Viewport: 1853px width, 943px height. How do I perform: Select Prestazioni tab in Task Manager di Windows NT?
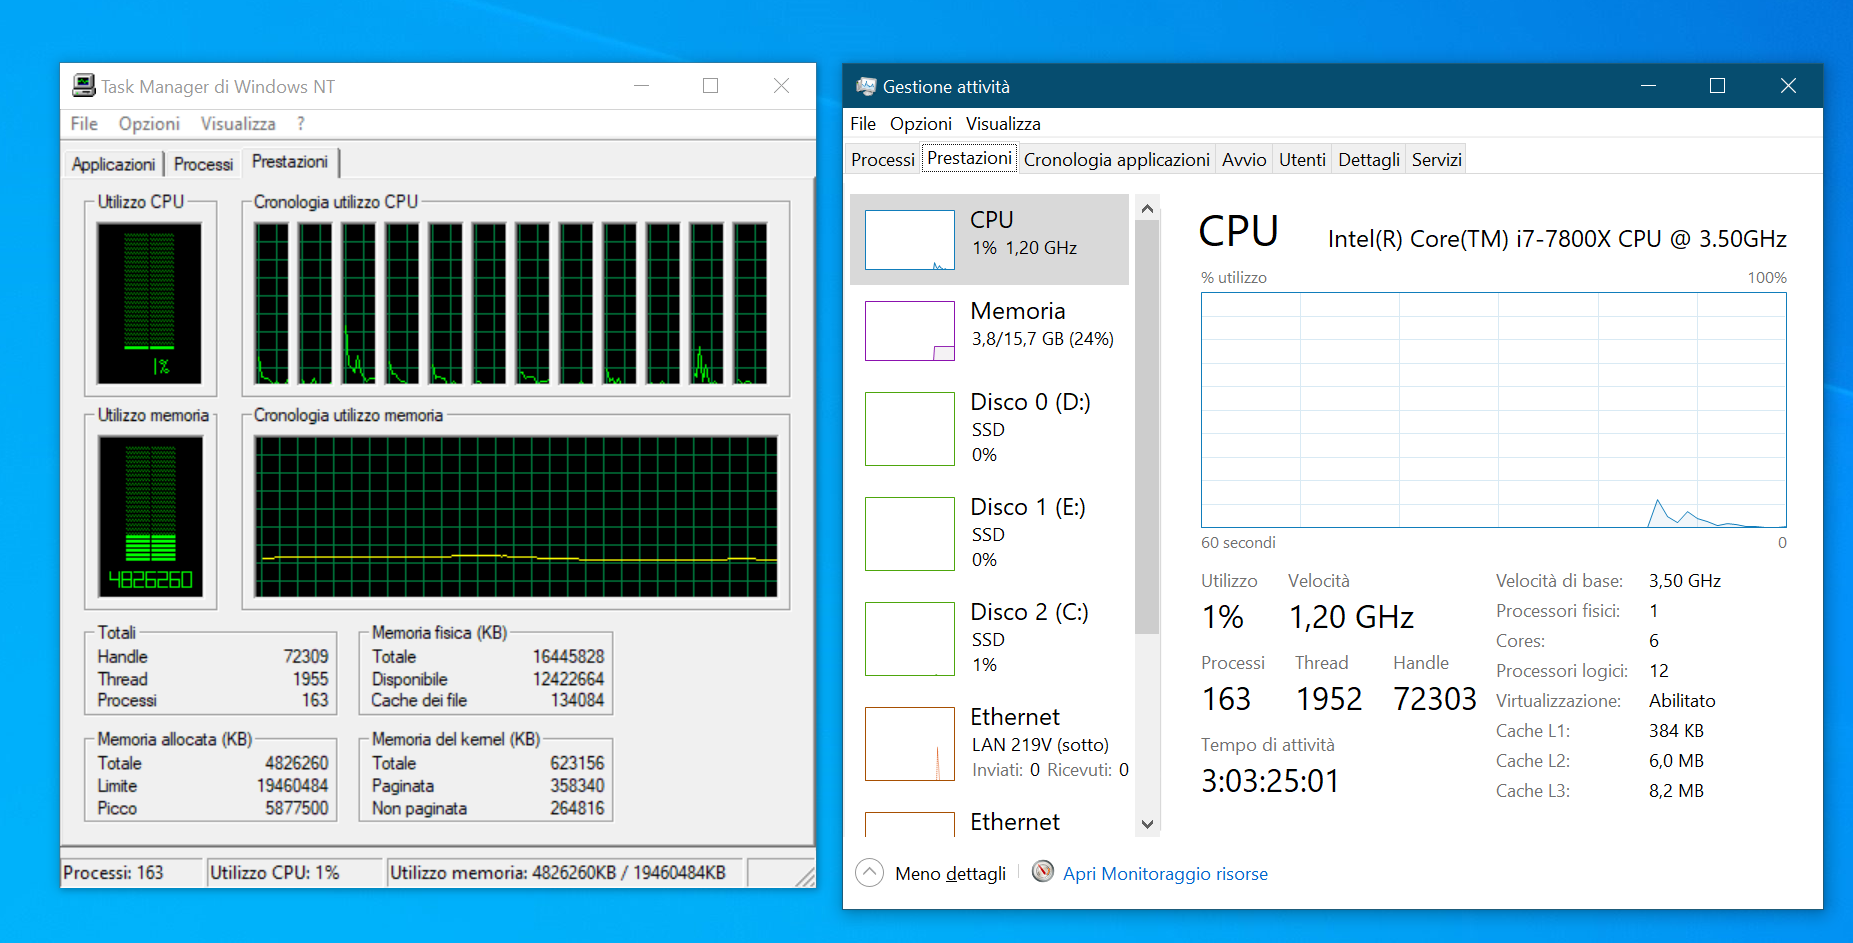[290, 162]
